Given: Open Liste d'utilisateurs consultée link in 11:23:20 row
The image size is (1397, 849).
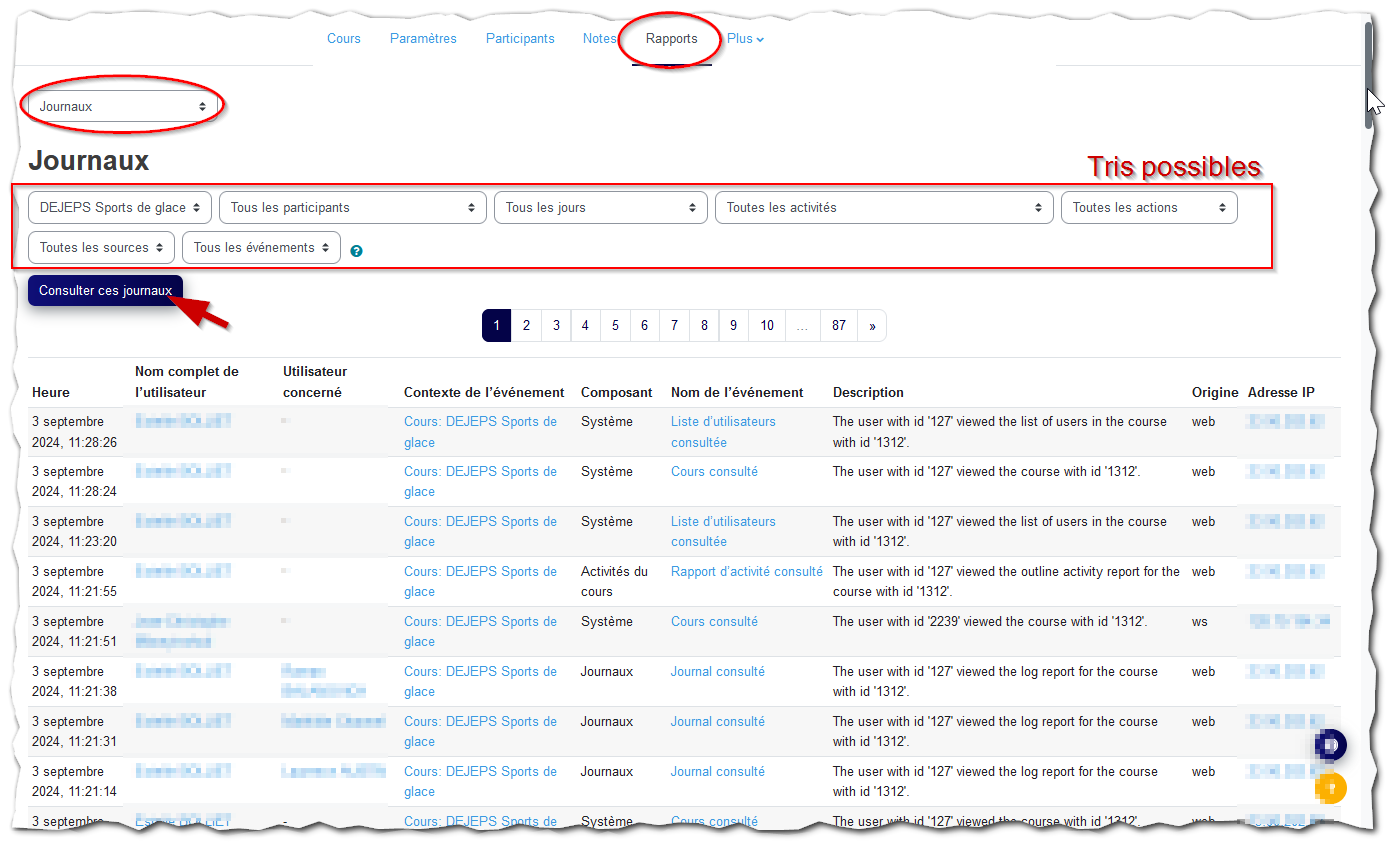Looking at the screenshot, I should click(723, 532).
